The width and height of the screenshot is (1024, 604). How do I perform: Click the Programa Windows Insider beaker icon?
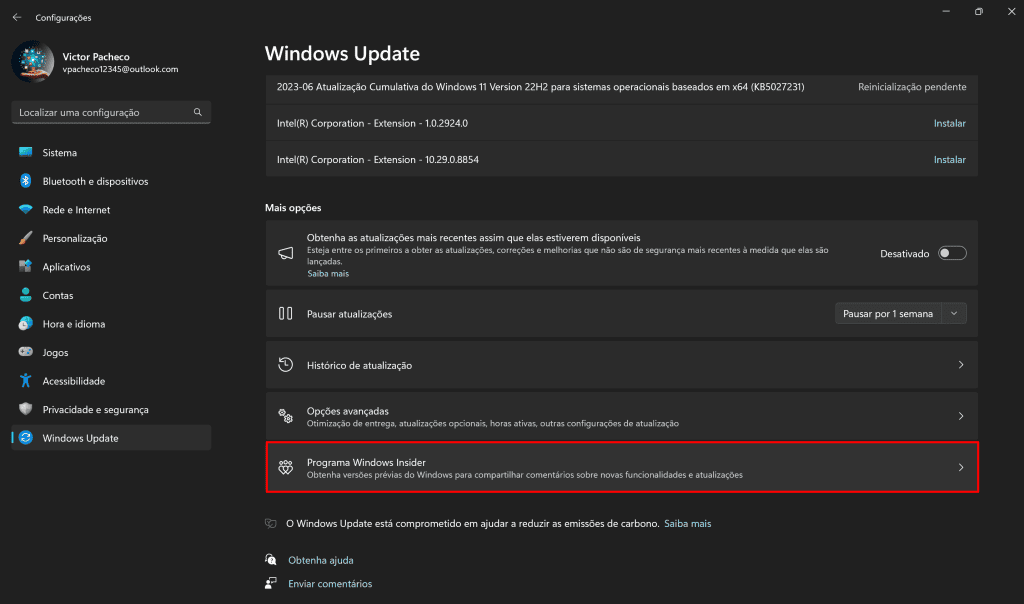(x=285, y=467)
